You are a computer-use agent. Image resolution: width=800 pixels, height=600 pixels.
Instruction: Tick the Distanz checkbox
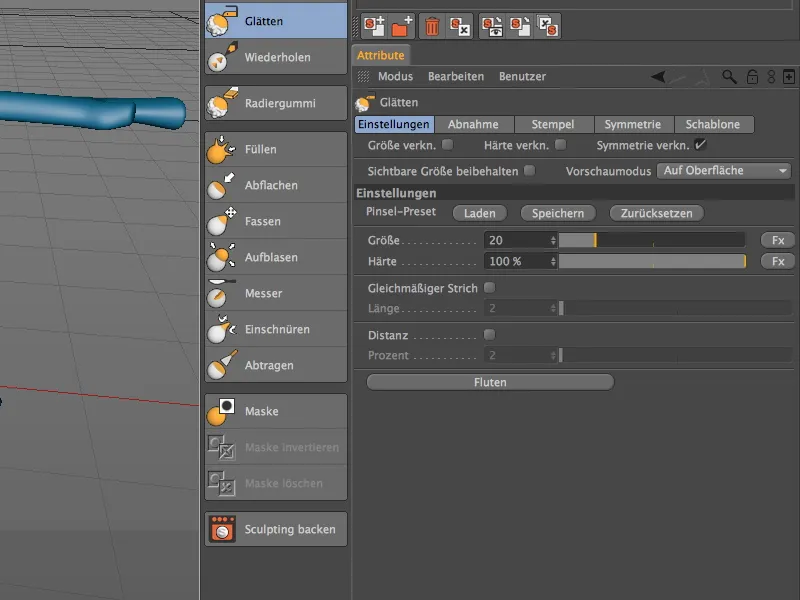coord(489,335)
